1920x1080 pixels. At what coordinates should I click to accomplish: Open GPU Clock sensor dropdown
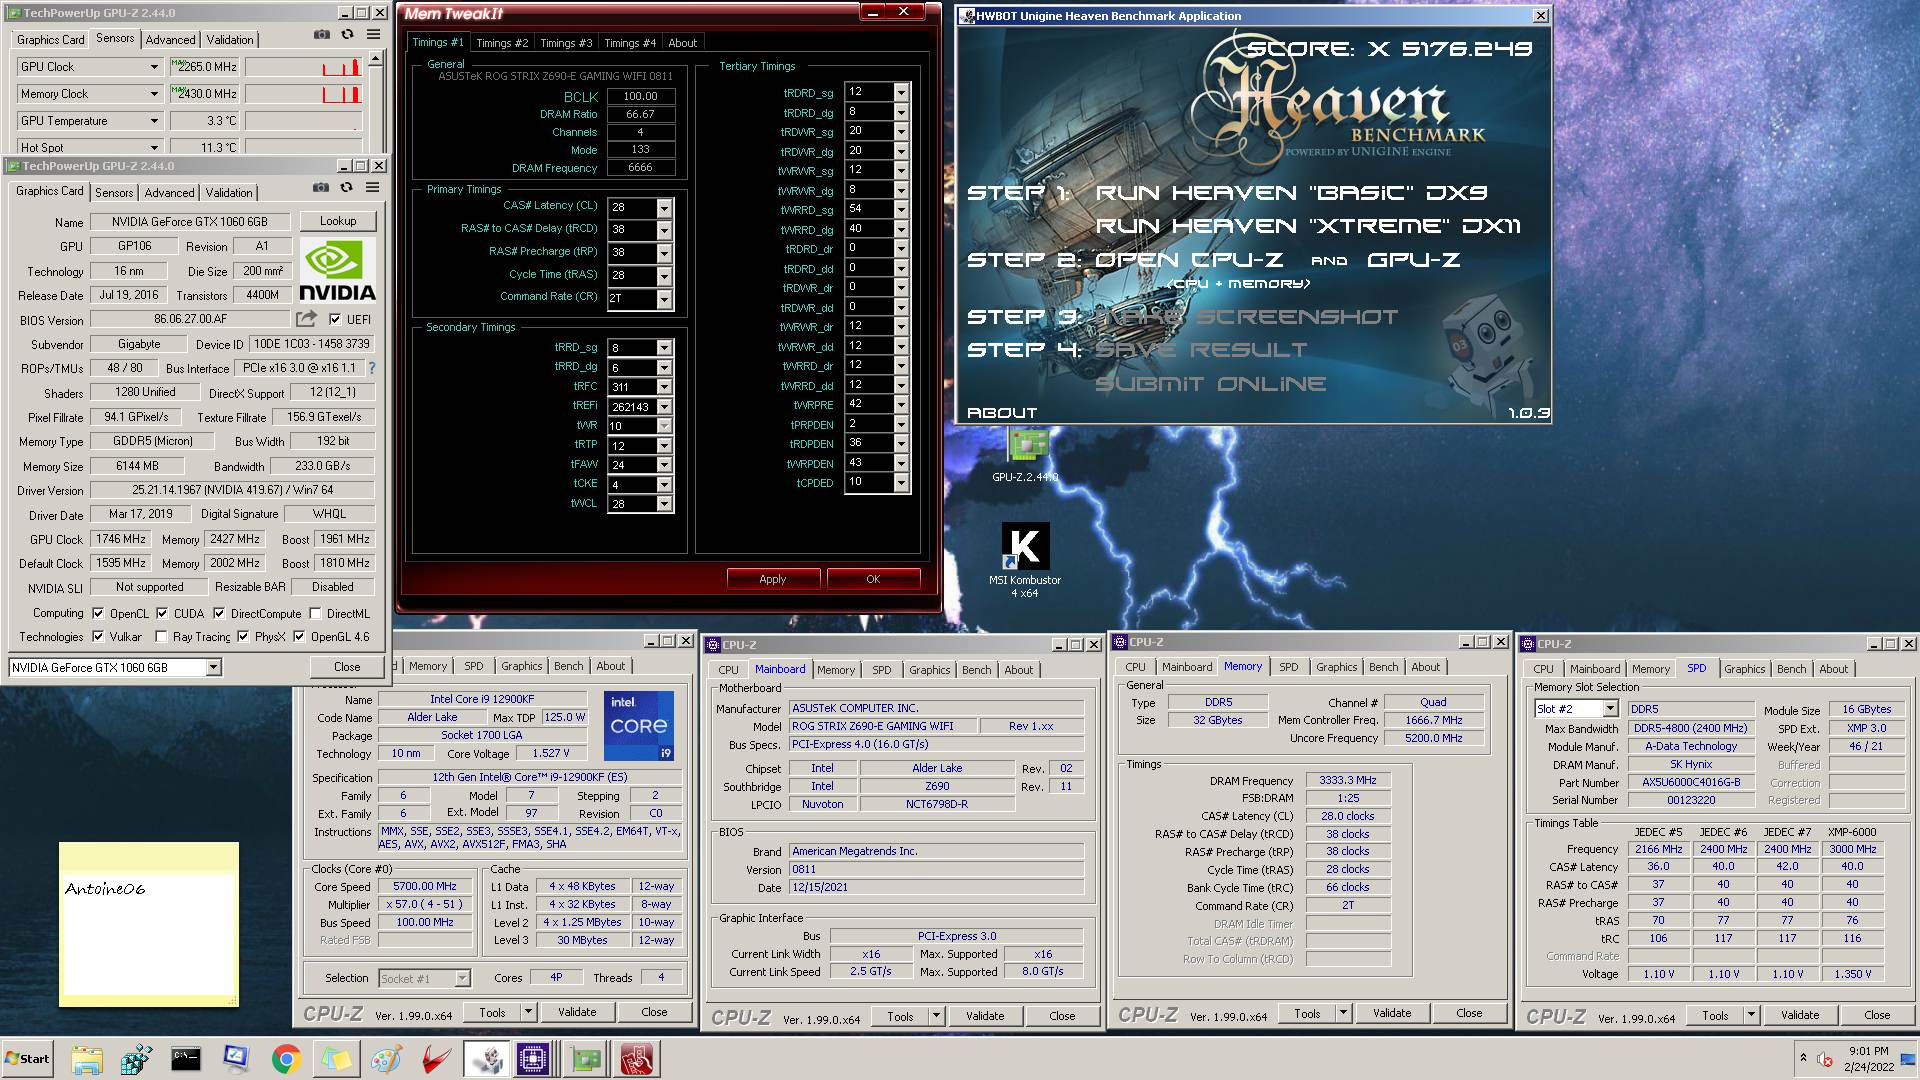pos(154,67)
